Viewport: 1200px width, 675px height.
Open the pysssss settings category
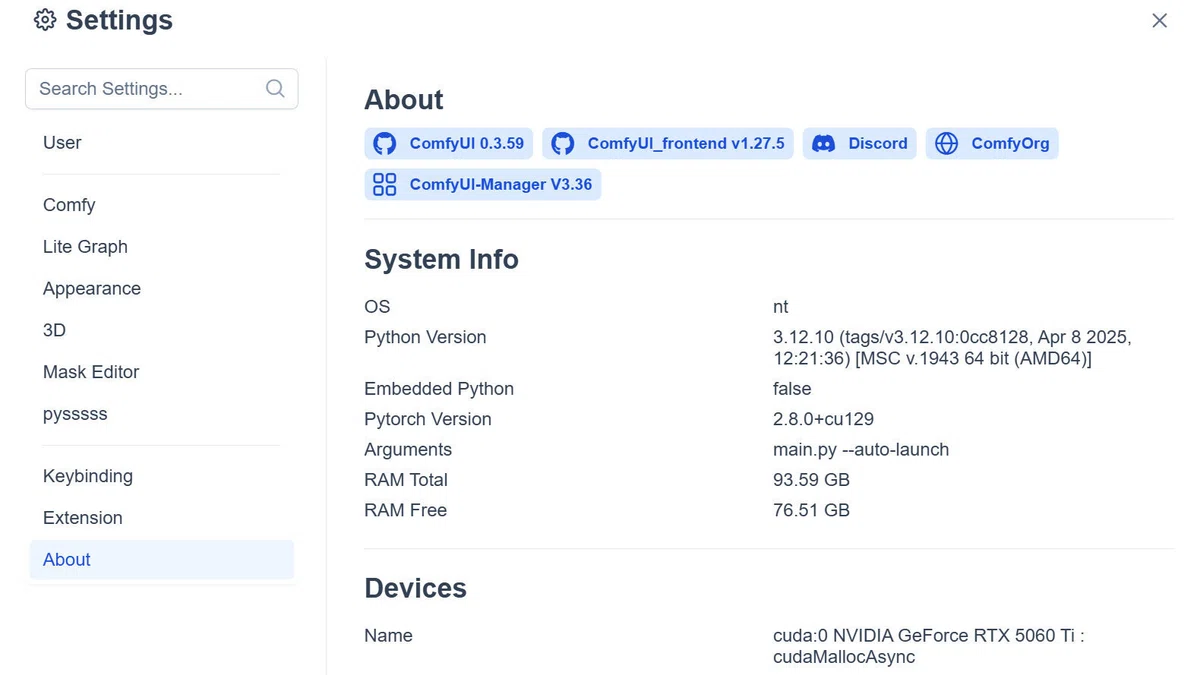pyautogui.click(x=162, y=414)
